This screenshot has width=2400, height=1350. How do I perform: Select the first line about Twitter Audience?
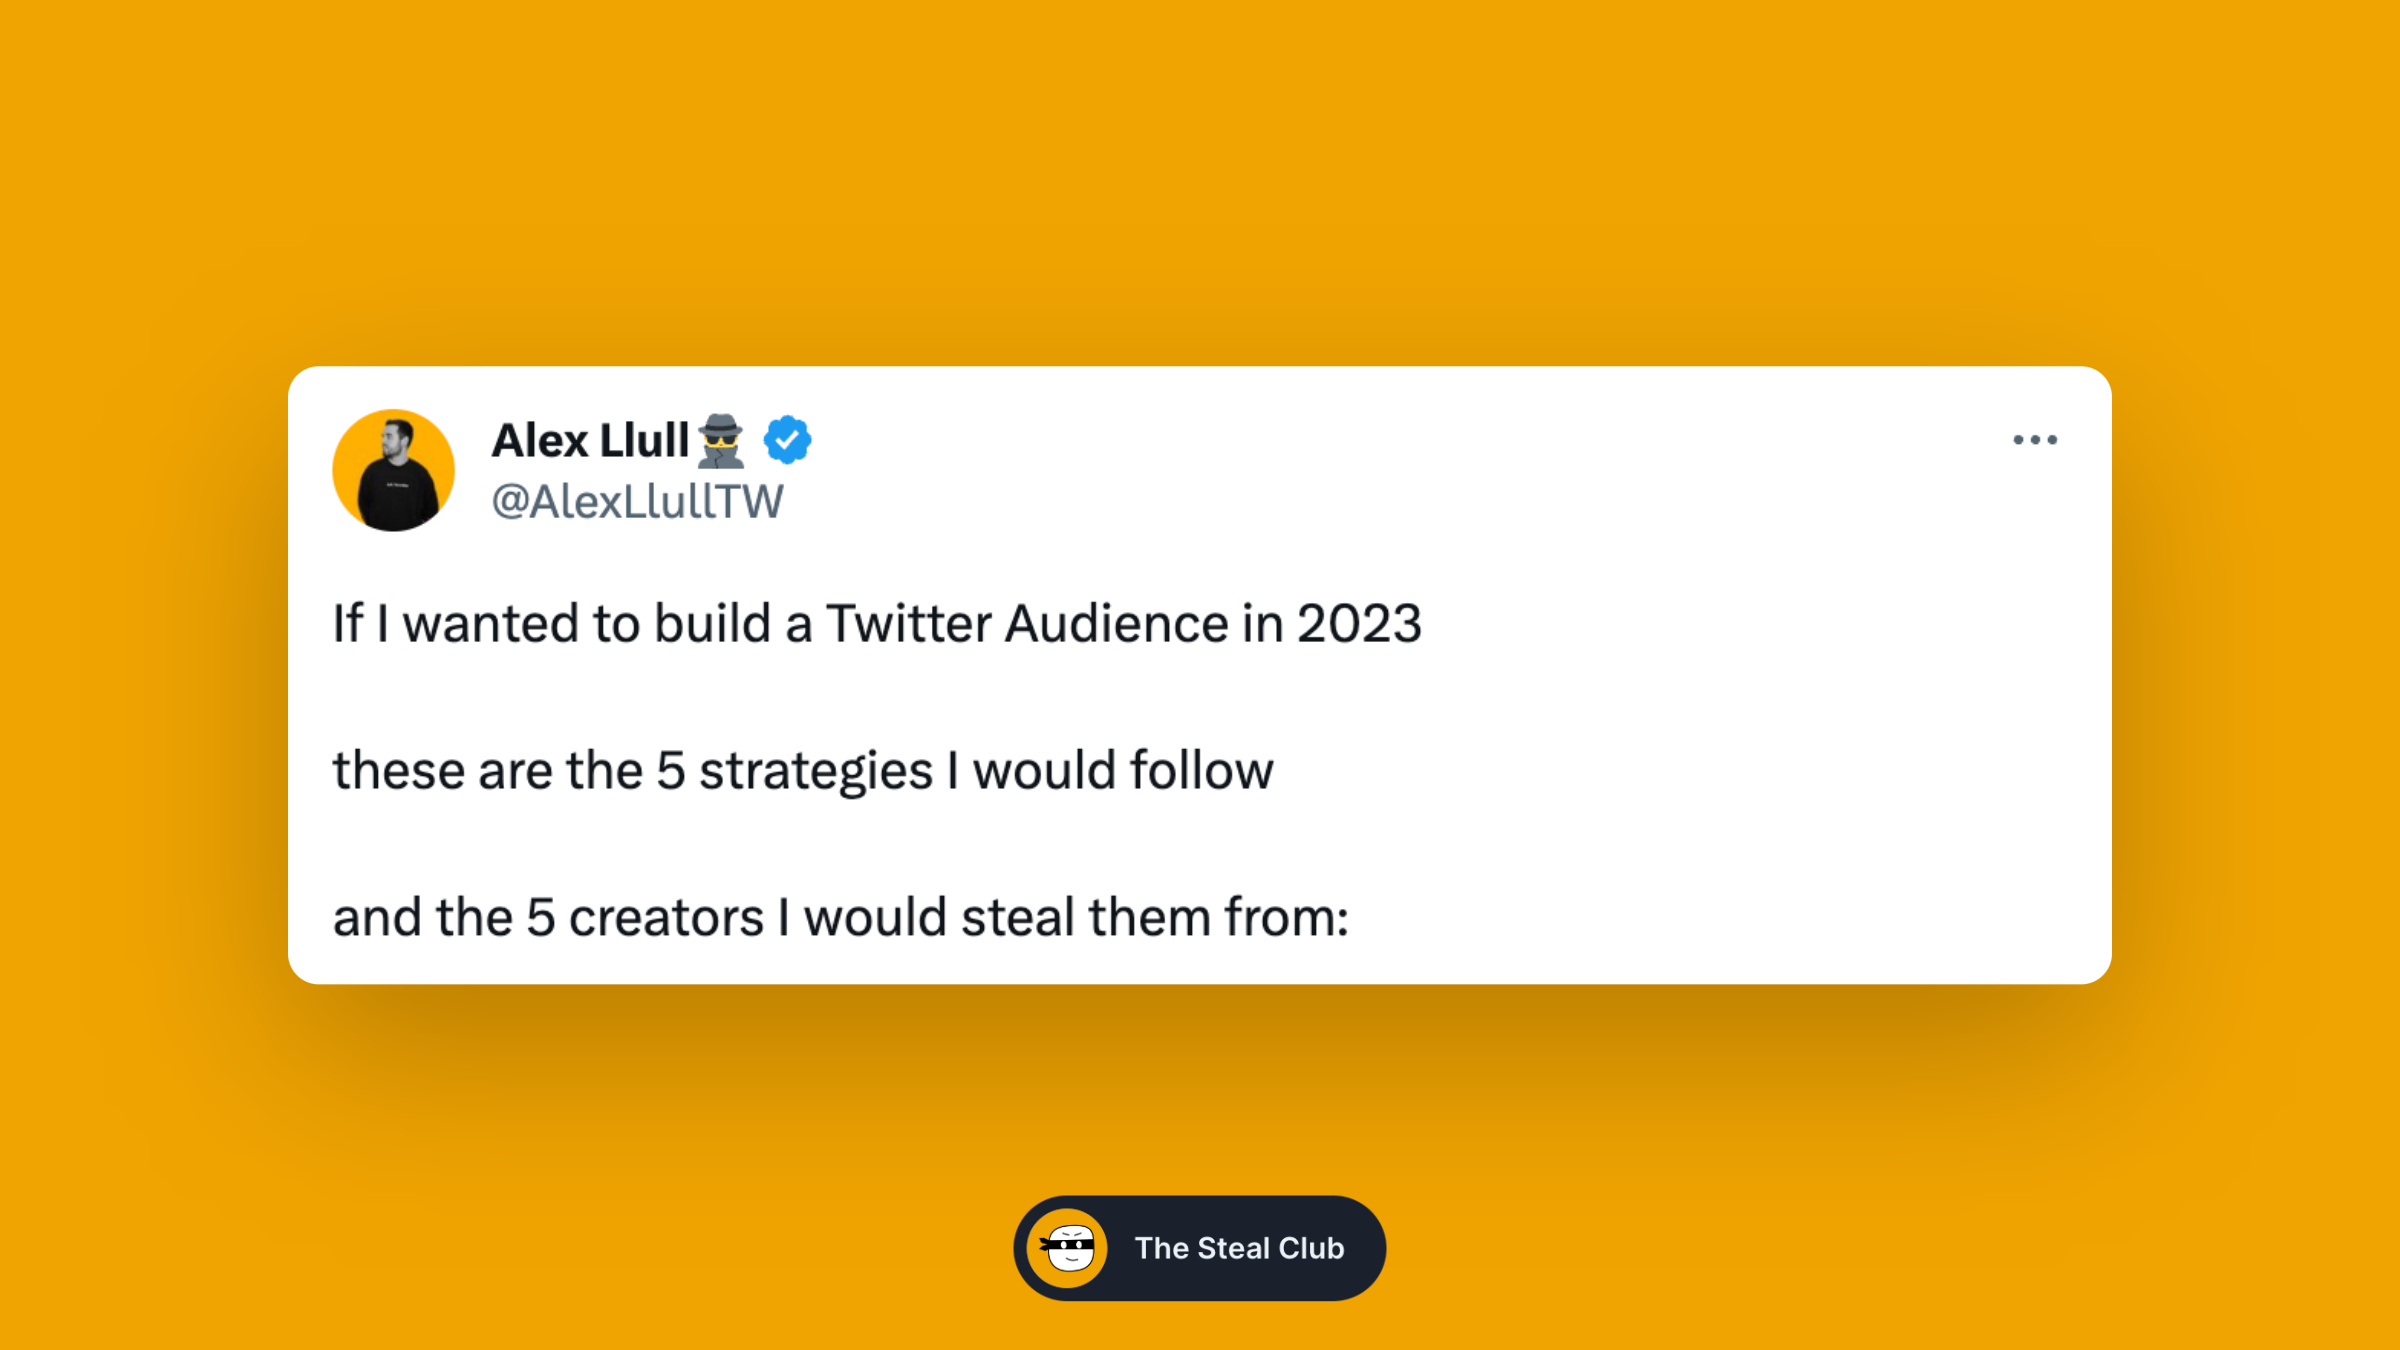tap(877, 624)
